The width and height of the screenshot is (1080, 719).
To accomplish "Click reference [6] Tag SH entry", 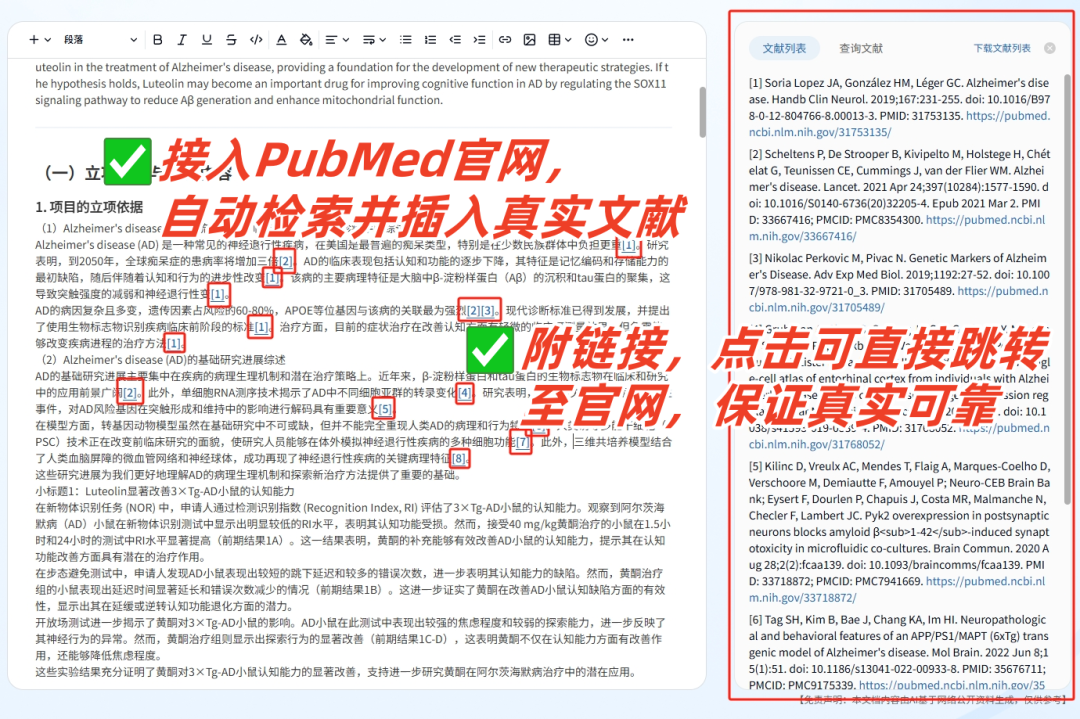I will pyautogui.click(x=900, y=652).
